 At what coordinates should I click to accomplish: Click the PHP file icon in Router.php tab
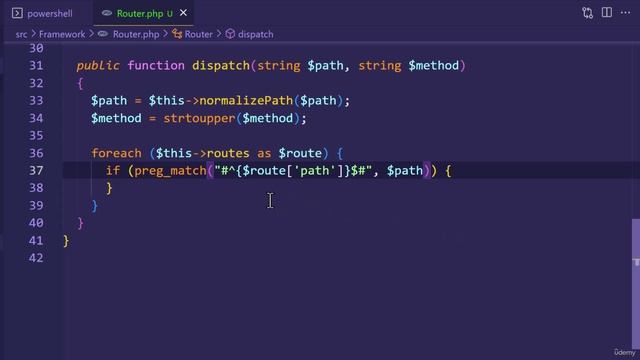(107, 13)
